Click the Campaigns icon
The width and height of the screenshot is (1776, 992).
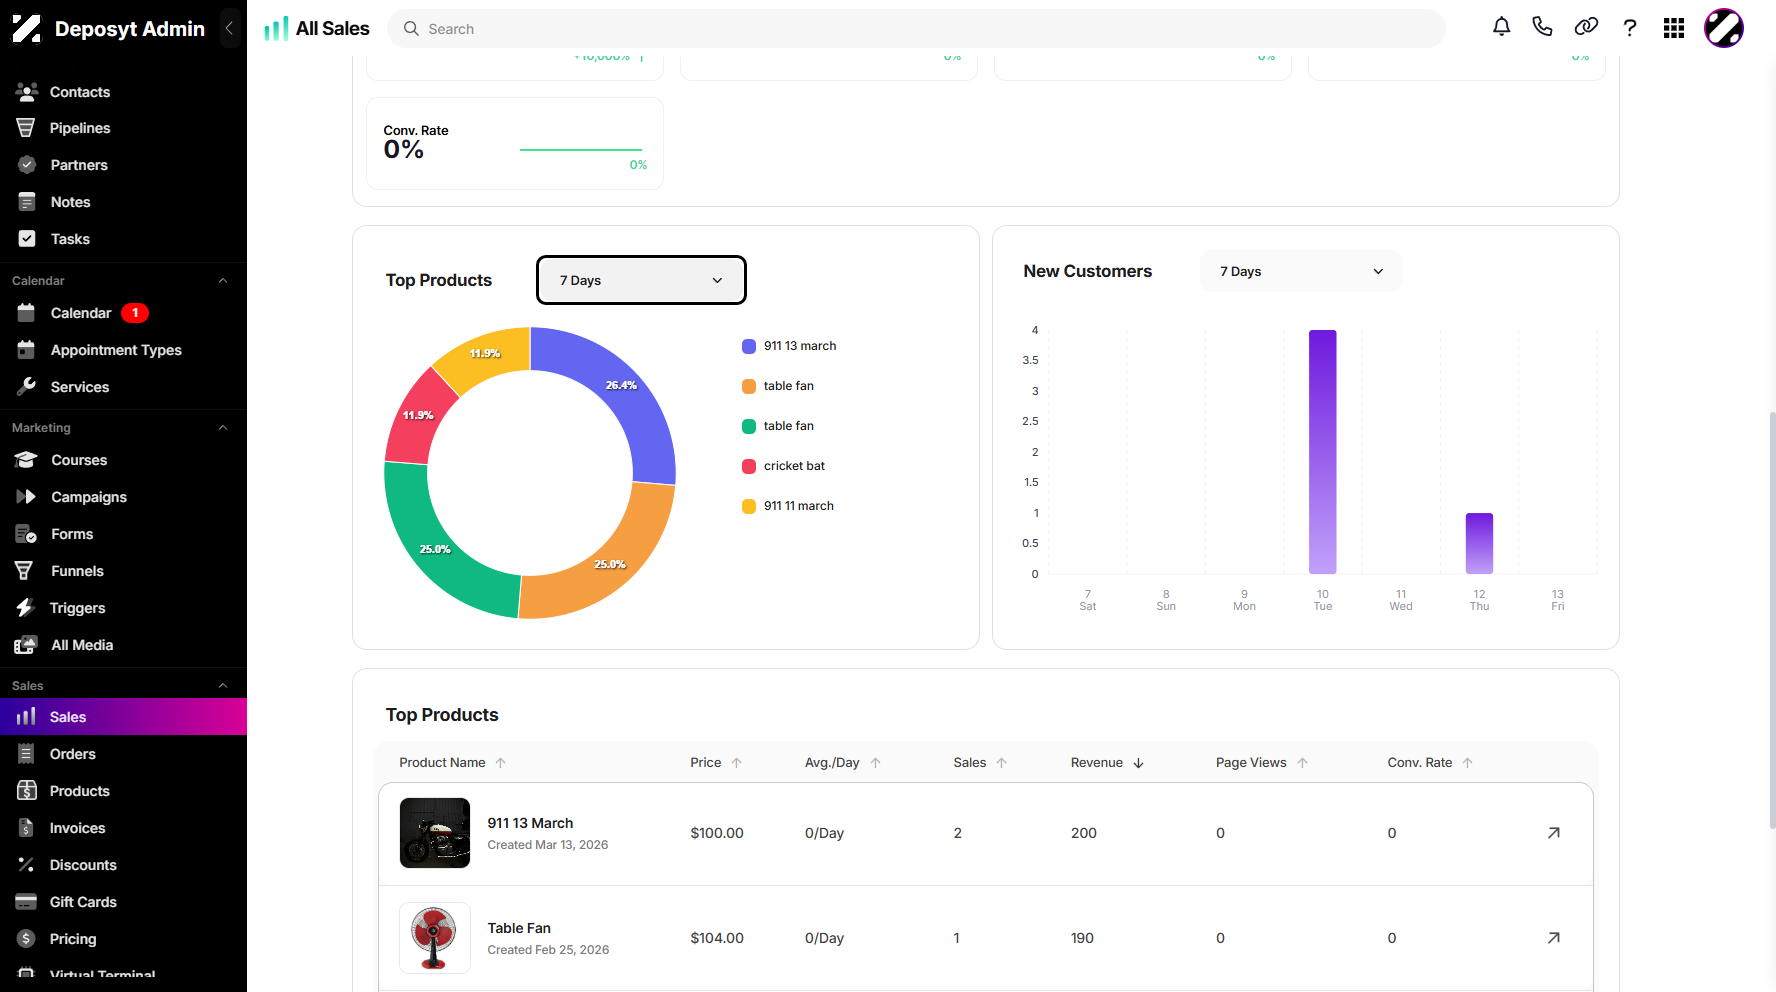26,497
